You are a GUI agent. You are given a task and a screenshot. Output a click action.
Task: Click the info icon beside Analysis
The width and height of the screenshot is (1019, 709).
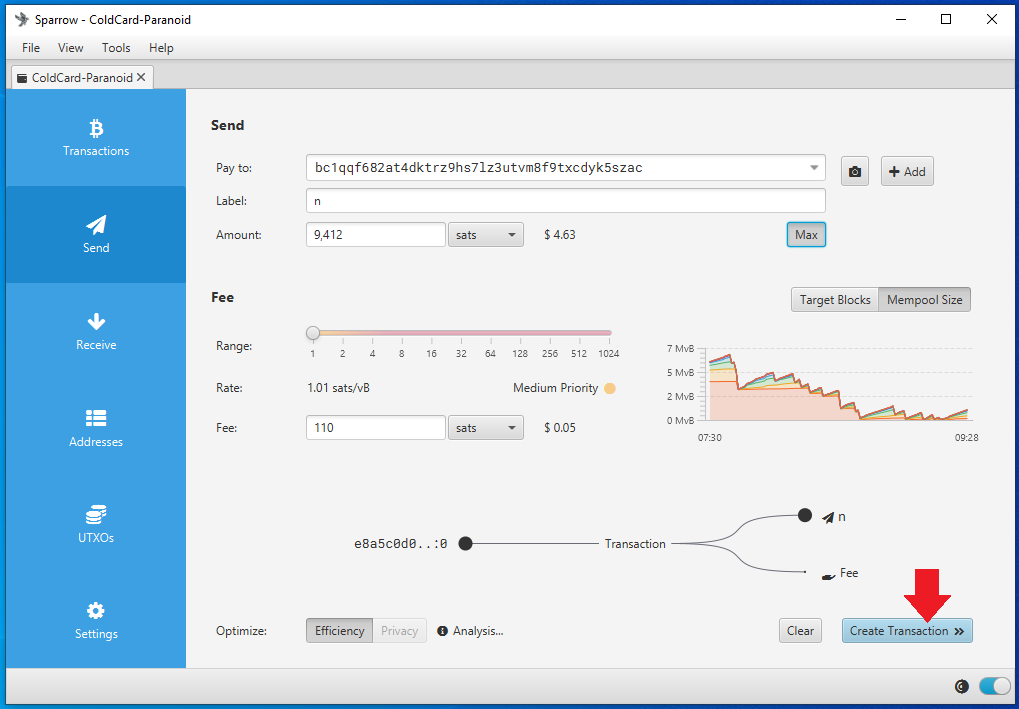443,631
